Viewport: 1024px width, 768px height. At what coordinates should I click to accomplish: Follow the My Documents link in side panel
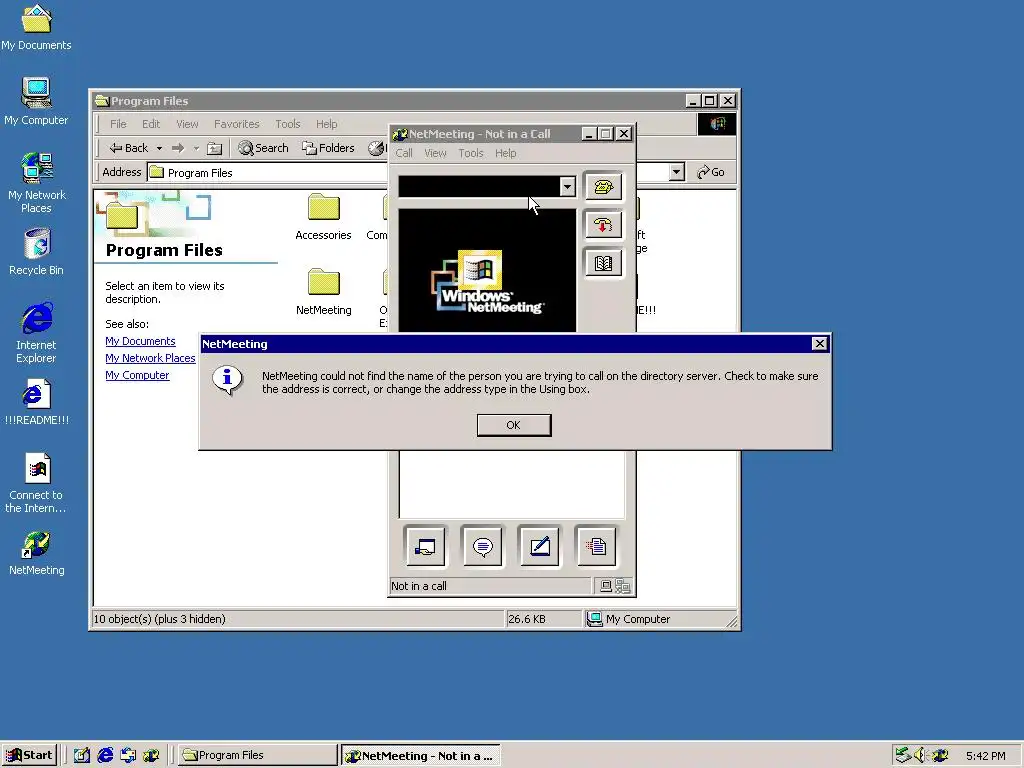tap(140, 341)
